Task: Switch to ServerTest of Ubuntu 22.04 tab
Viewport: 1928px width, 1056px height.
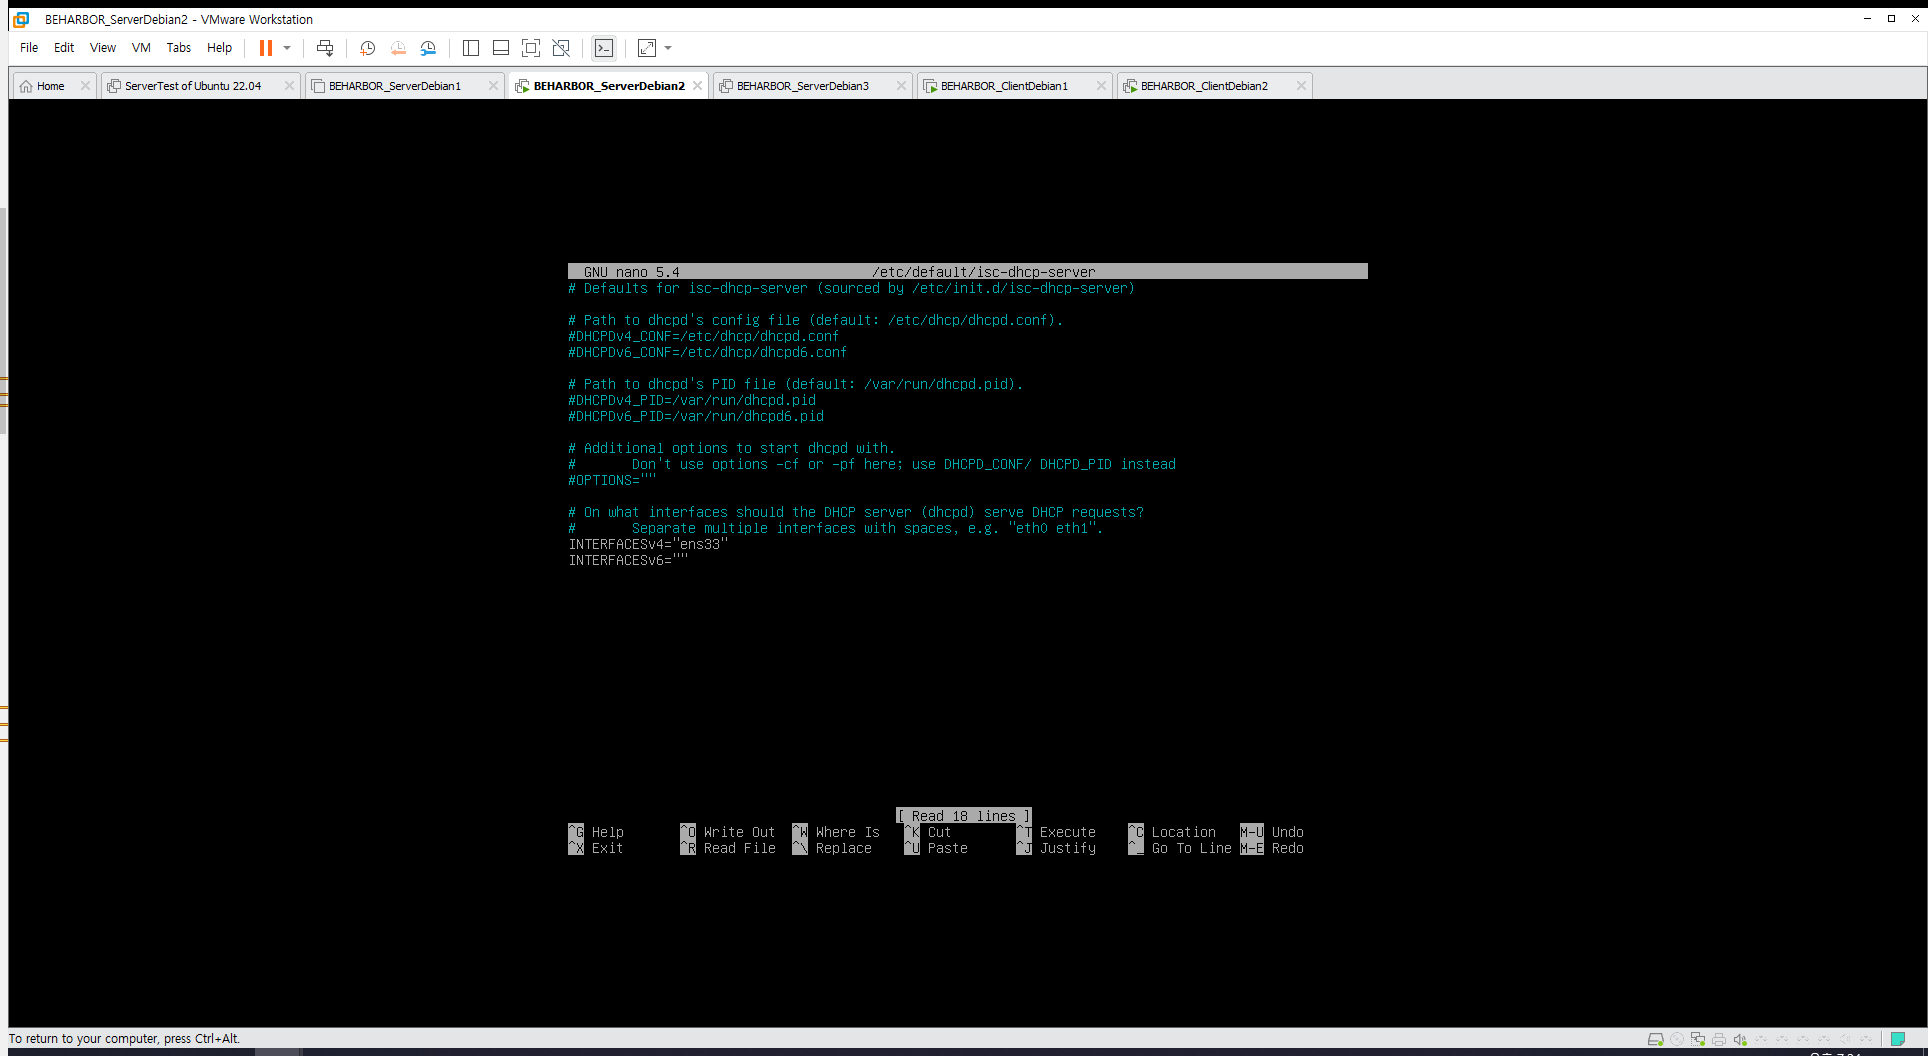Action: click(x=192, y=86)
